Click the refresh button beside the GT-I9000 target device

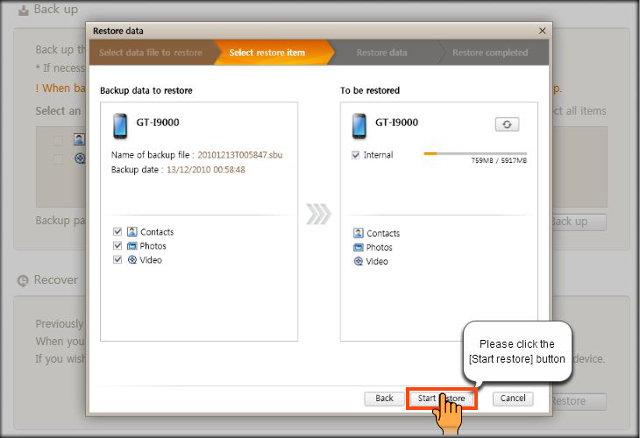506,124
